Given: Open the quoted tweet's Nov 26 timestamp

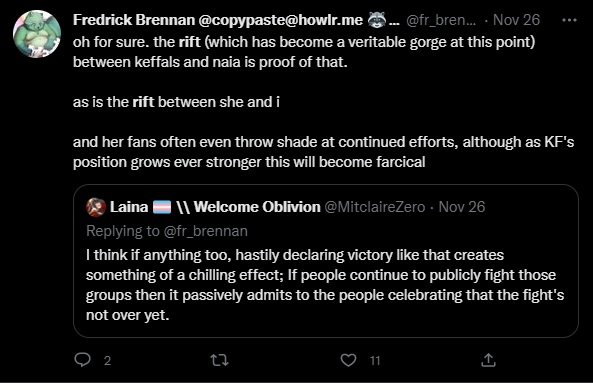Looking at the screenshot, I should pyautogui.click(x=461, y=207).
